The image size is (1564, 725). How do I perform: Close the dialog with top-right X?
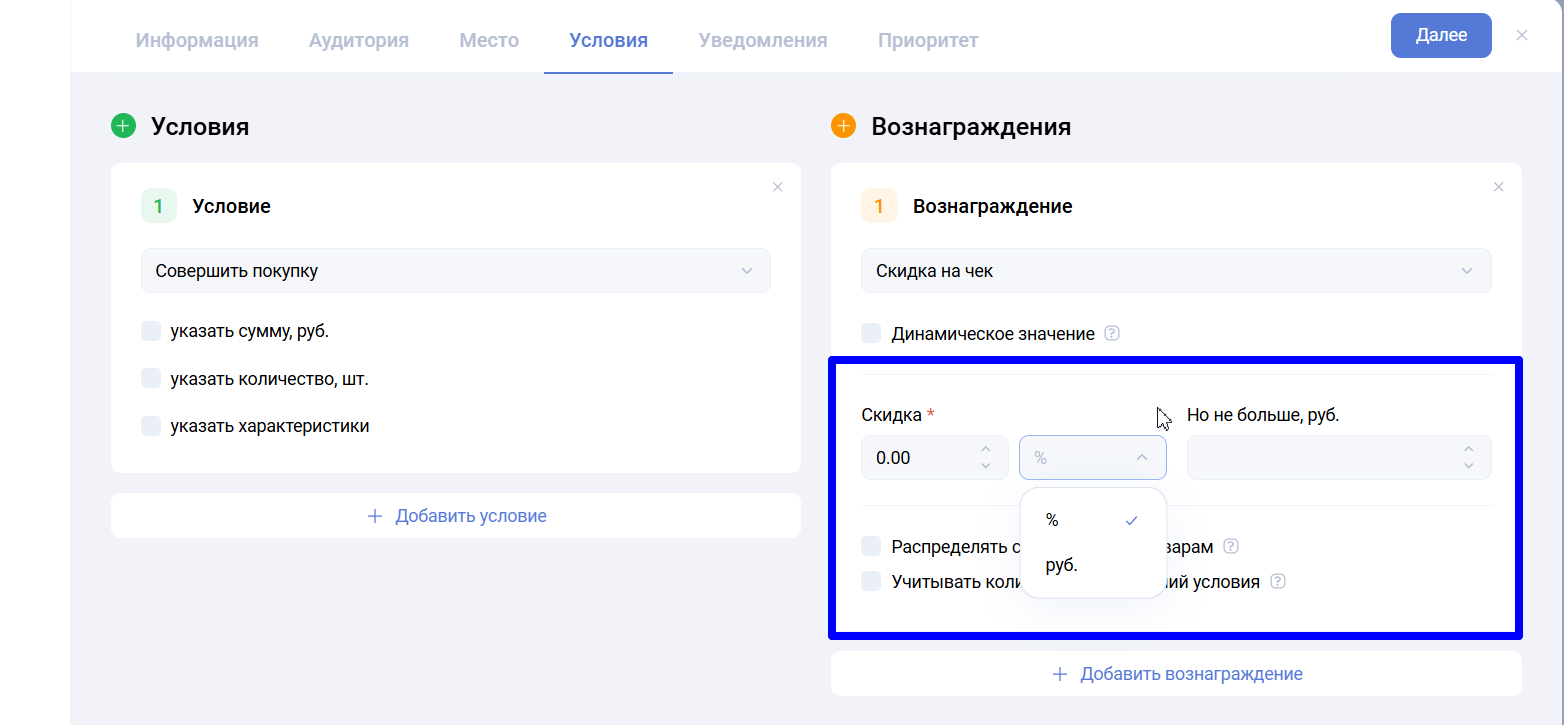point(1522,35)
